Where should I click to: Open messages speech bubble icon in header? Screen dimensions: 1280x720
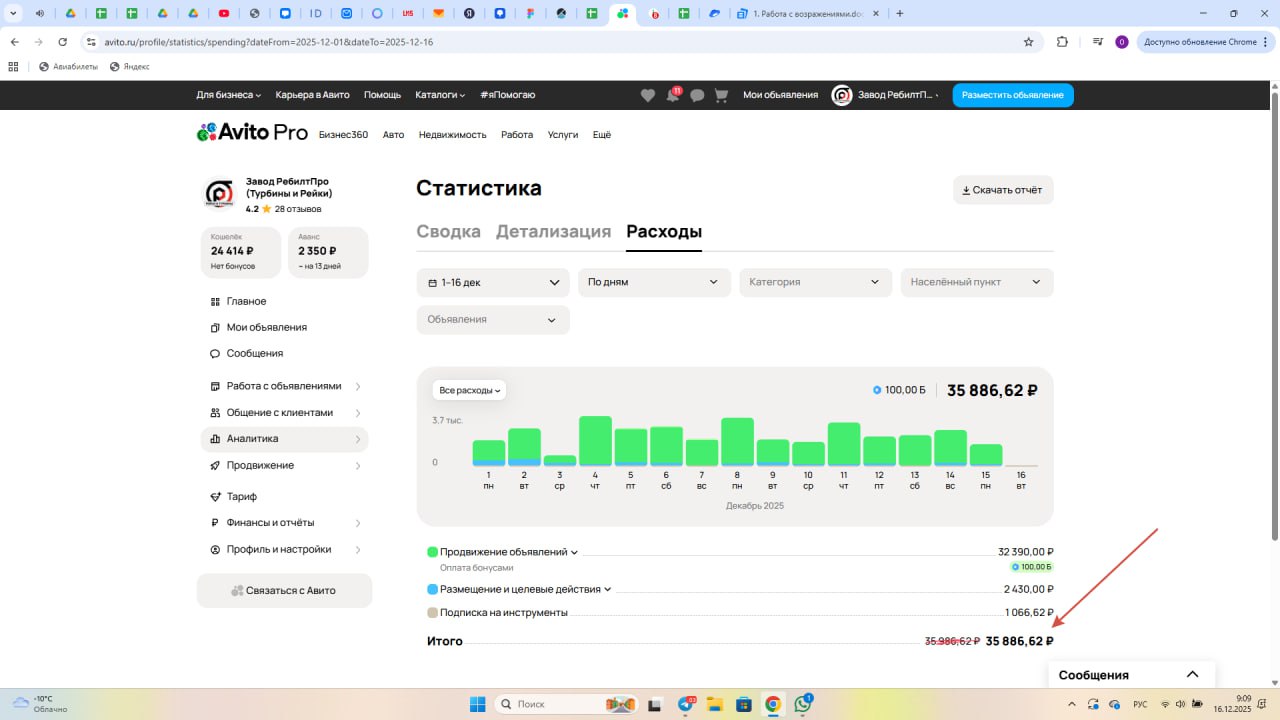697,95
